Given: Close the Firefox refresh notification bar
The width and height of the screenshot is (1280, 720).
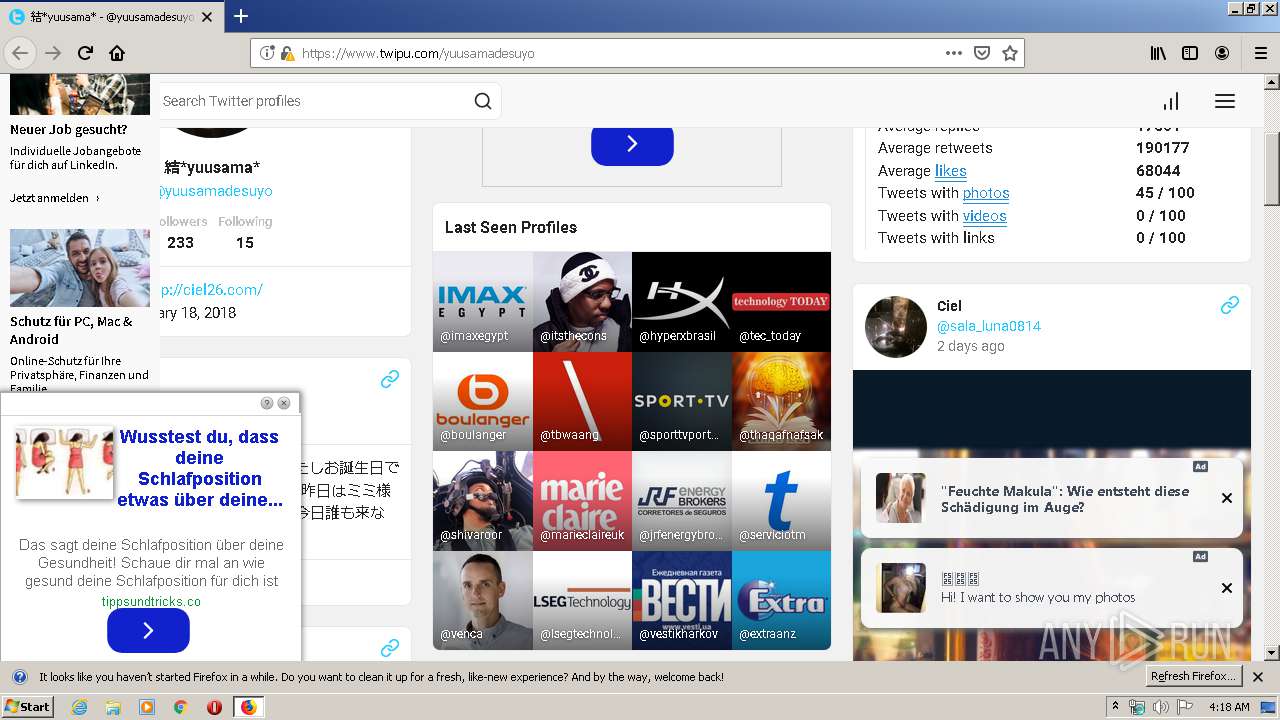Looking at the screenshot, I should coord(1258,677).
